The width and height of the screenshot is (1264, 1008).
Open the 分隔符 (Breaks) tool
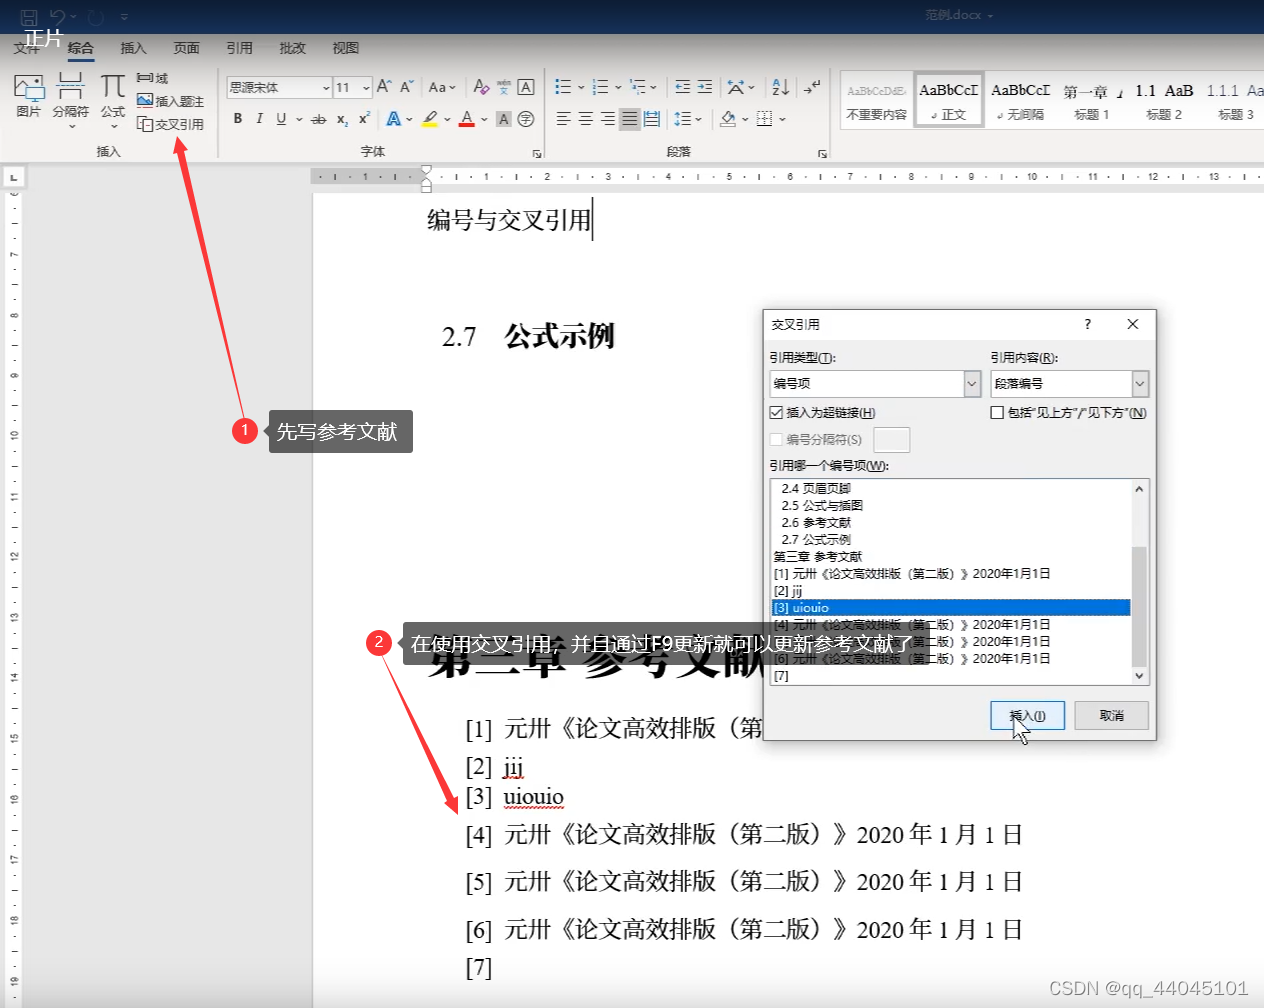pos(70,100)
